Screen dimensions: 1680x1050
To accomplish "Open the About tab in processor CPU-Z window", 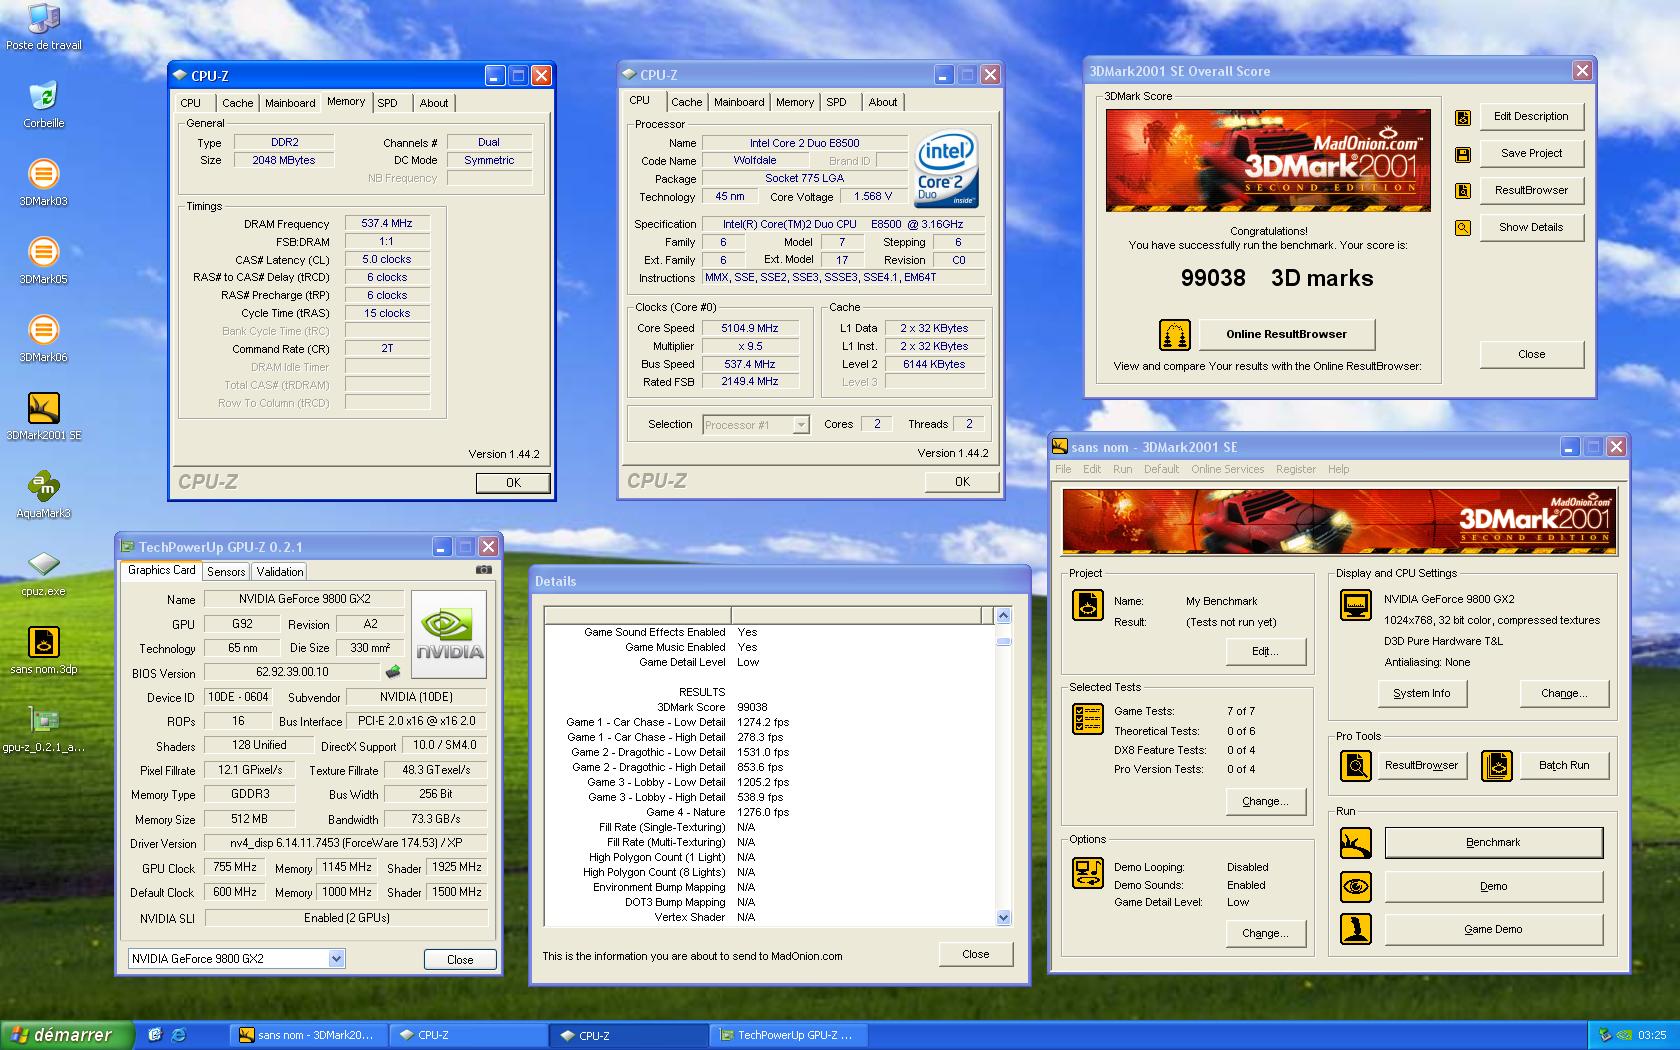I will coord(883,102).
